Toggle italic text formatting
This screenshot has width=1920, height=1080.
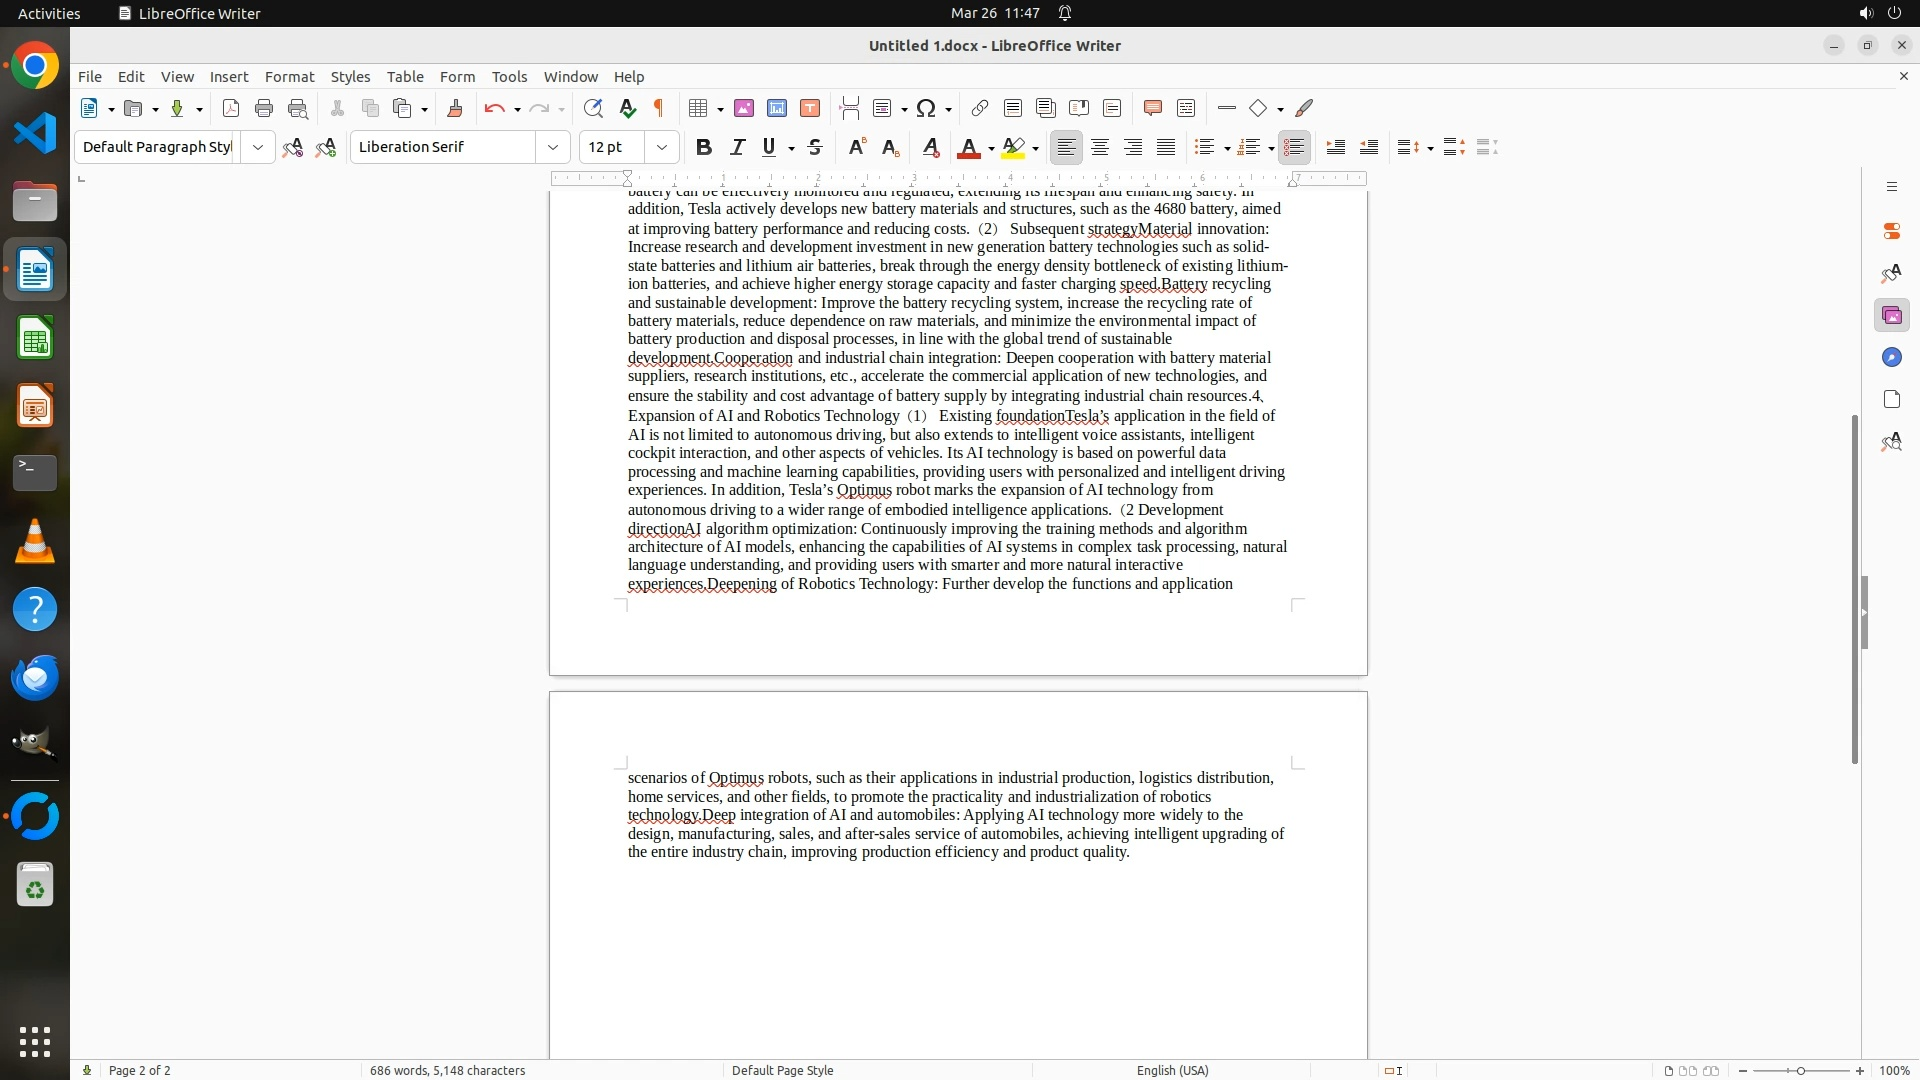tap(737, 148)
